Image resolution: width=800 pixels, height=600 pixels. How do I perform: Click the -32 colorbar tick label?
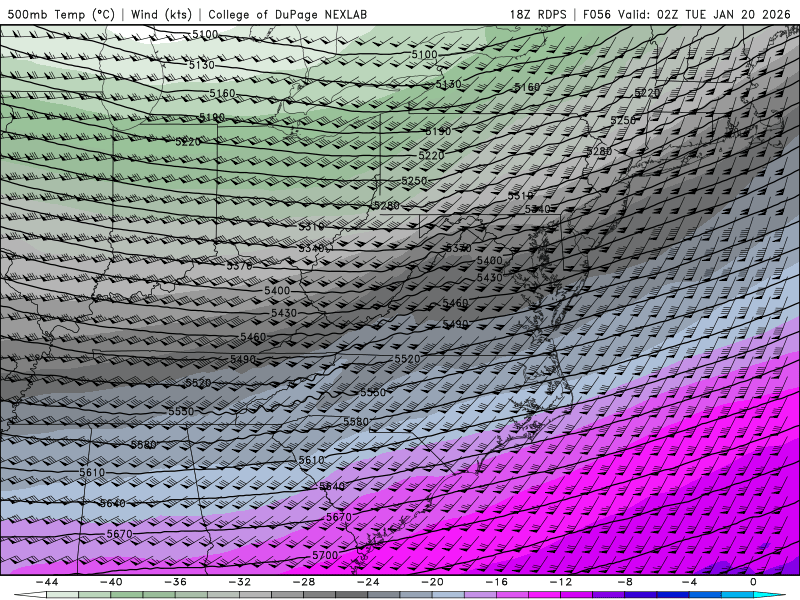pos(240,582)
